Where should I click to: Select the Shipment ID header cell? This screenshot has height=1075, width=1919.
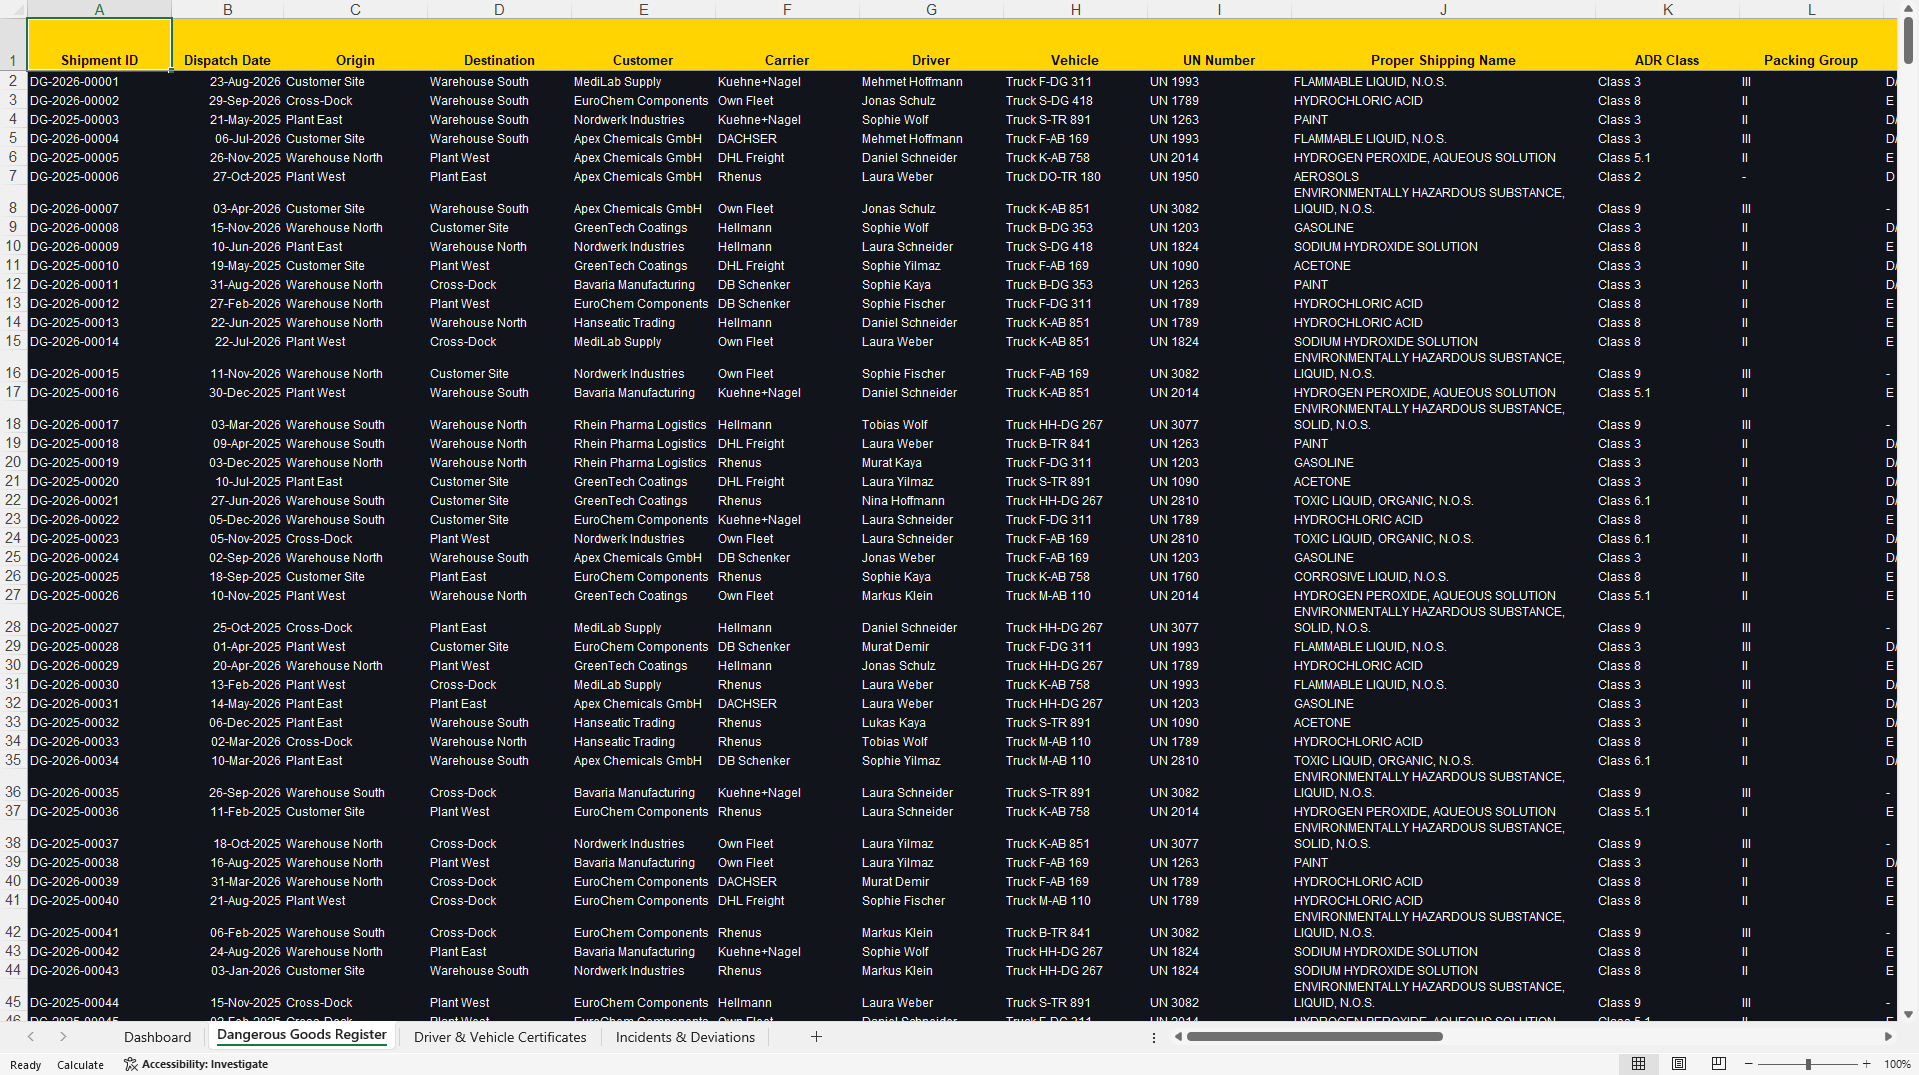[x=99, y=44]
